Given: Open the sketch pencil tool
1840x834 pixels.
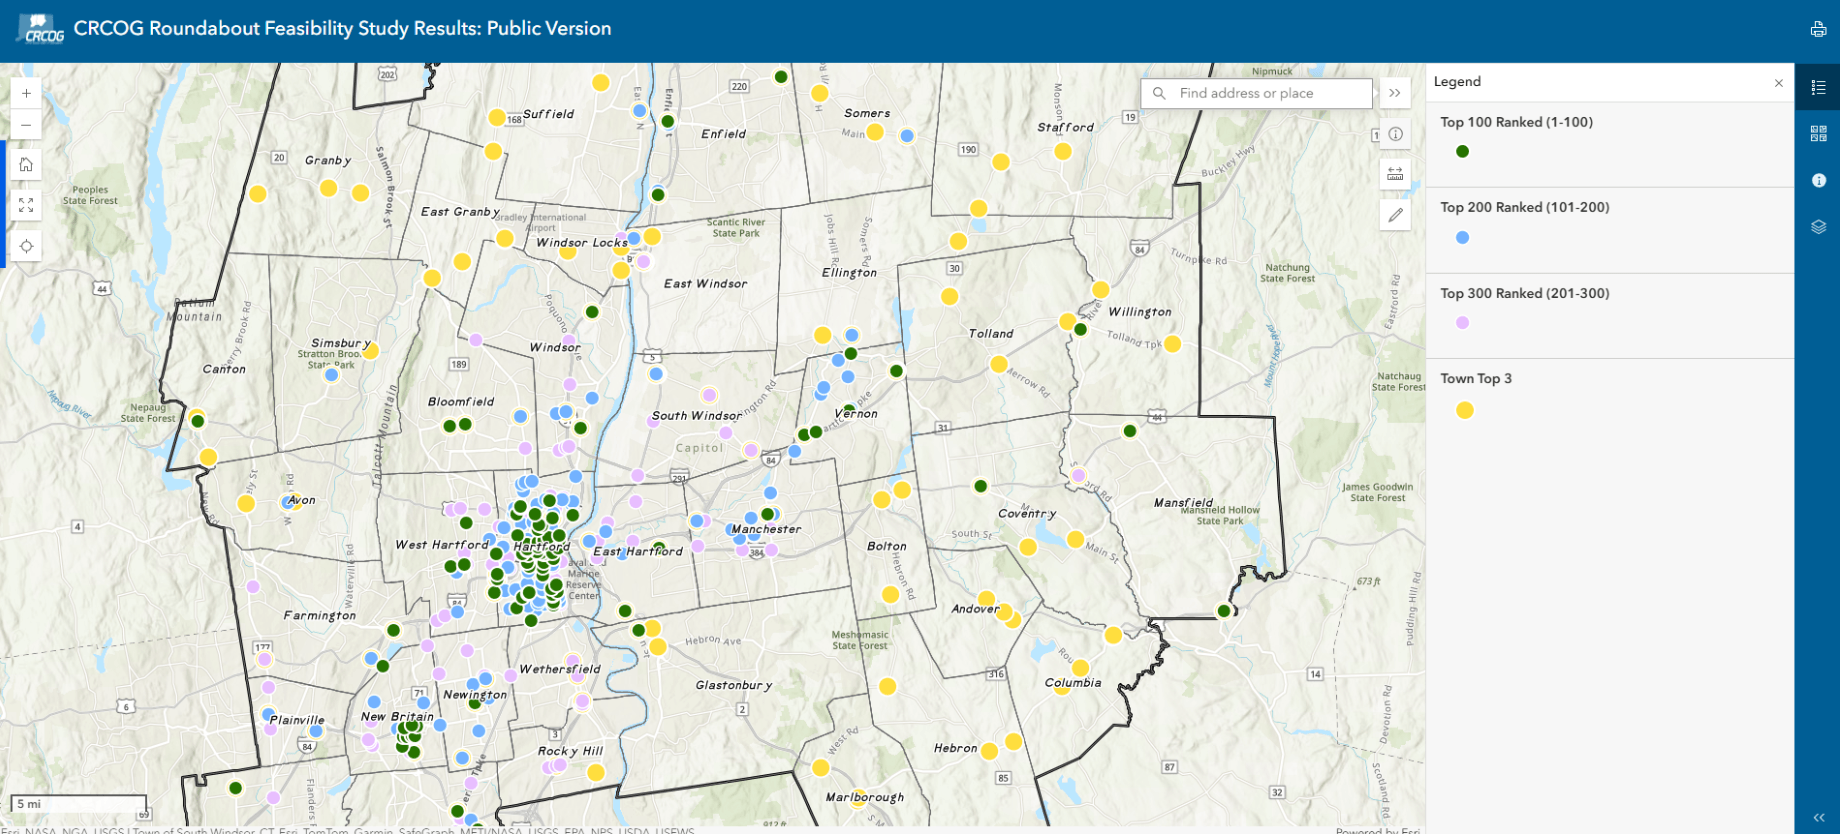Looking at the screenshot, I should coord(1395,215).
